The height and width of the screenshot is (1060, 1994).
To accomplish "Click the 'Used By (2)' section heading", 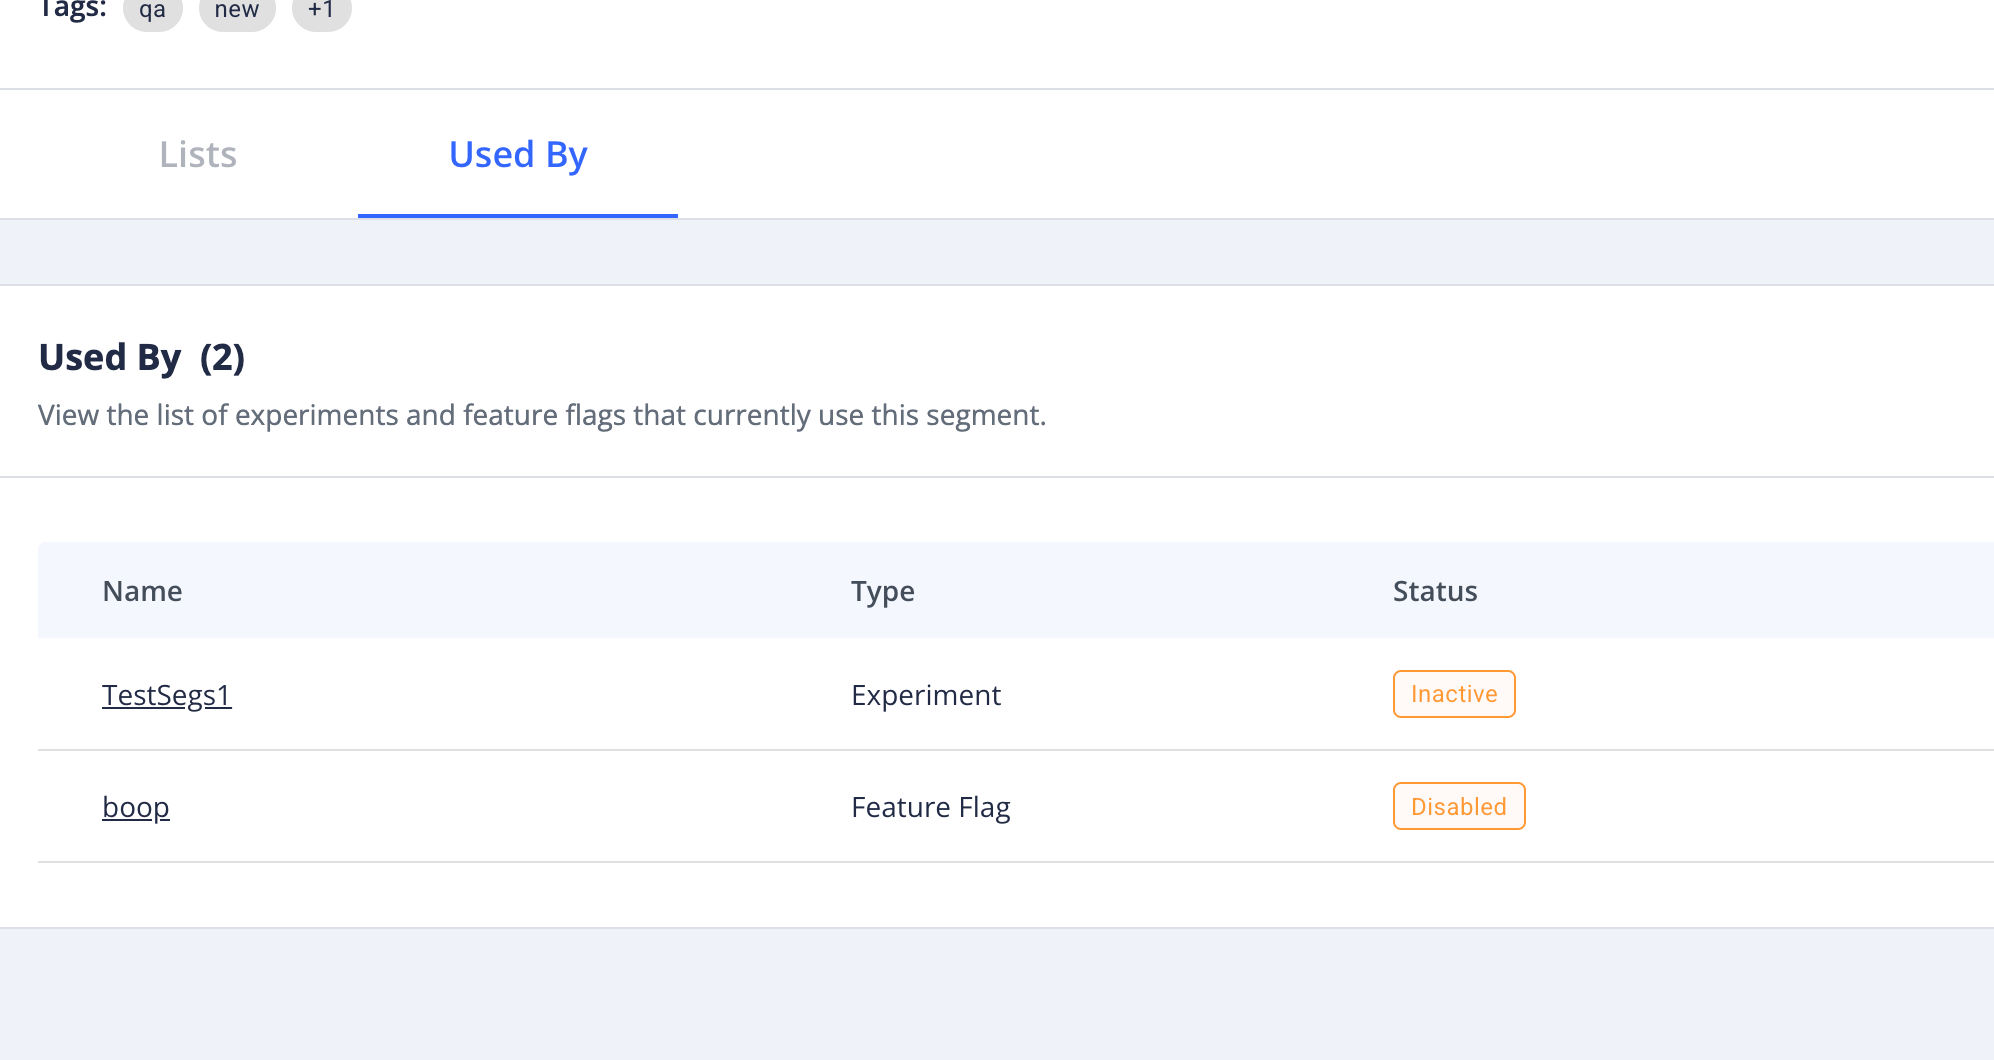I will tap(141, 357).
